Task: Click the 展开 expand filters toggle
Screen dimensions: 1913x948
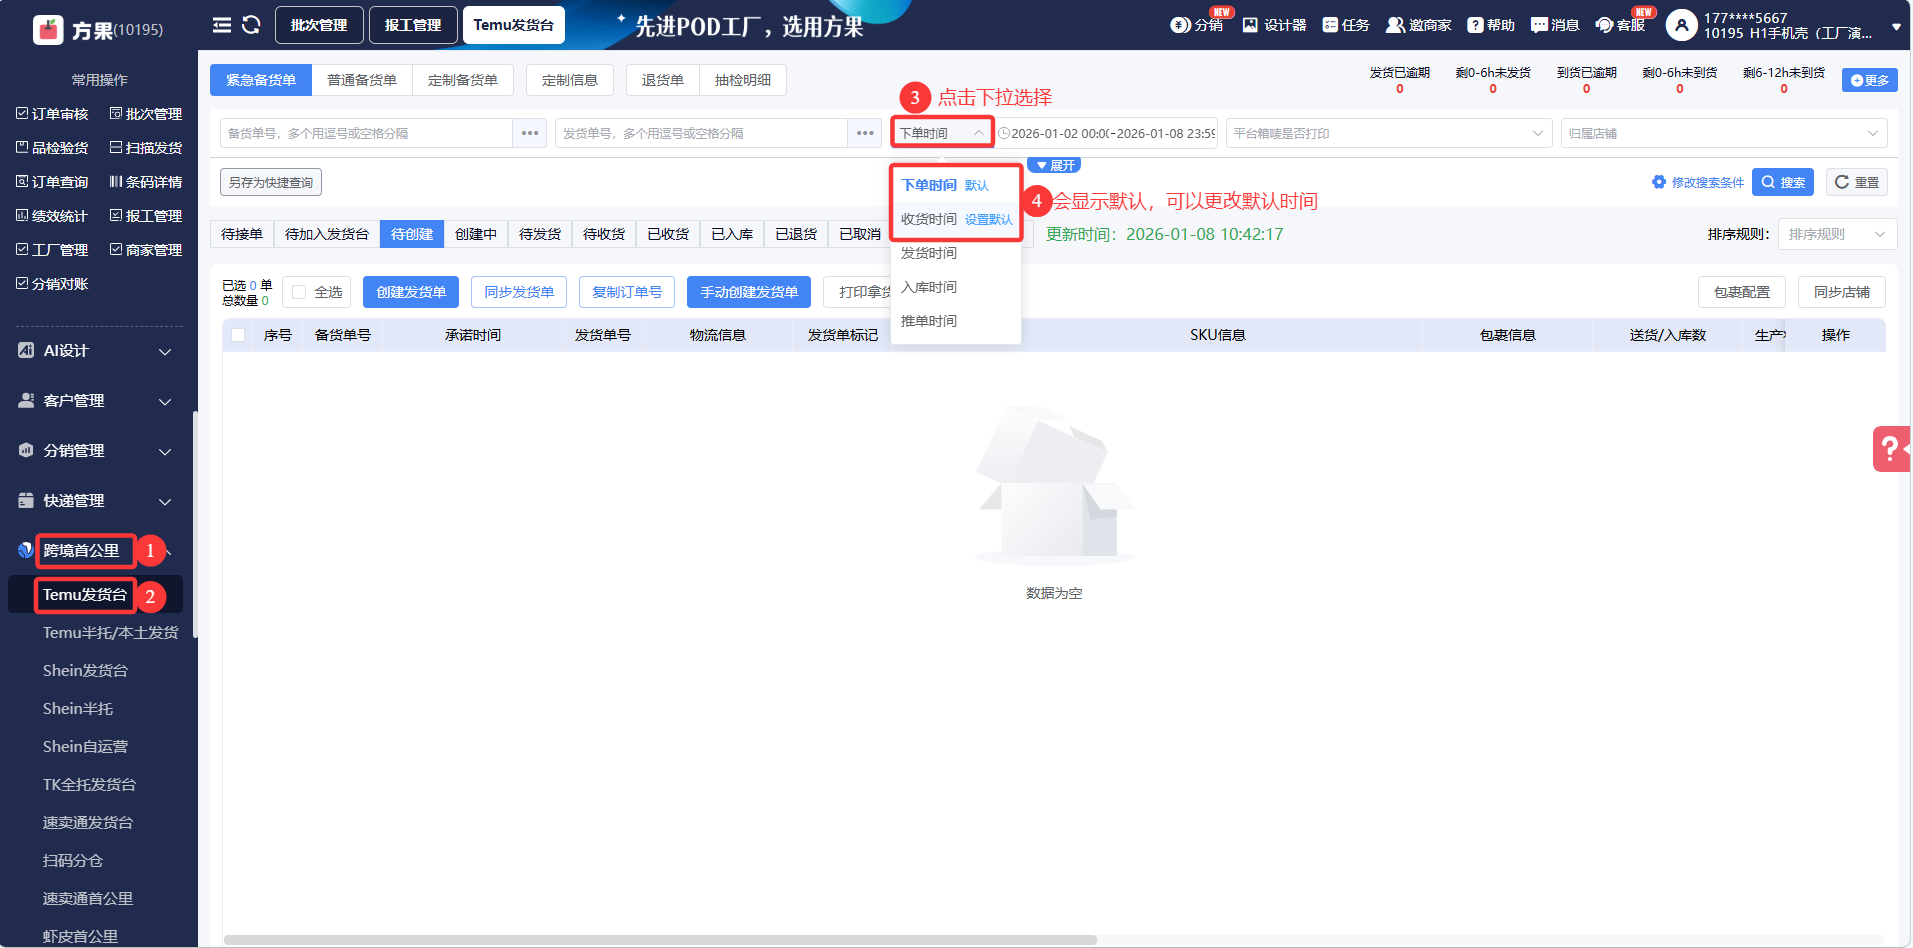Action: (1055, 166)
